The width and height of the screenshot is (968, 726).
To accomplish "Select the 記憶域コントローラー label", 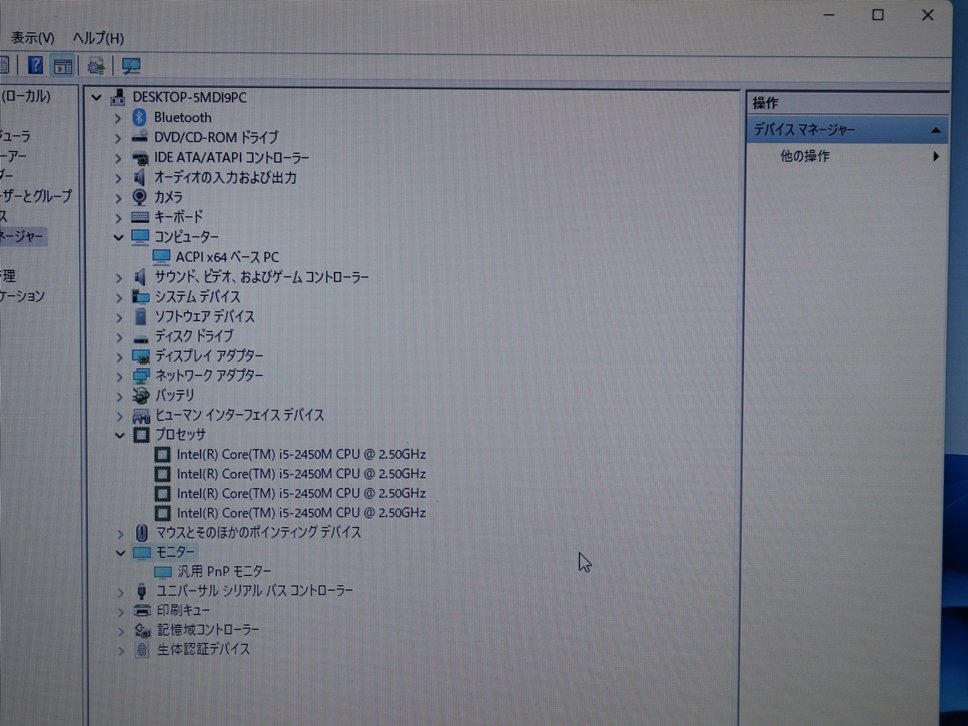I will (x=207, y=630).
